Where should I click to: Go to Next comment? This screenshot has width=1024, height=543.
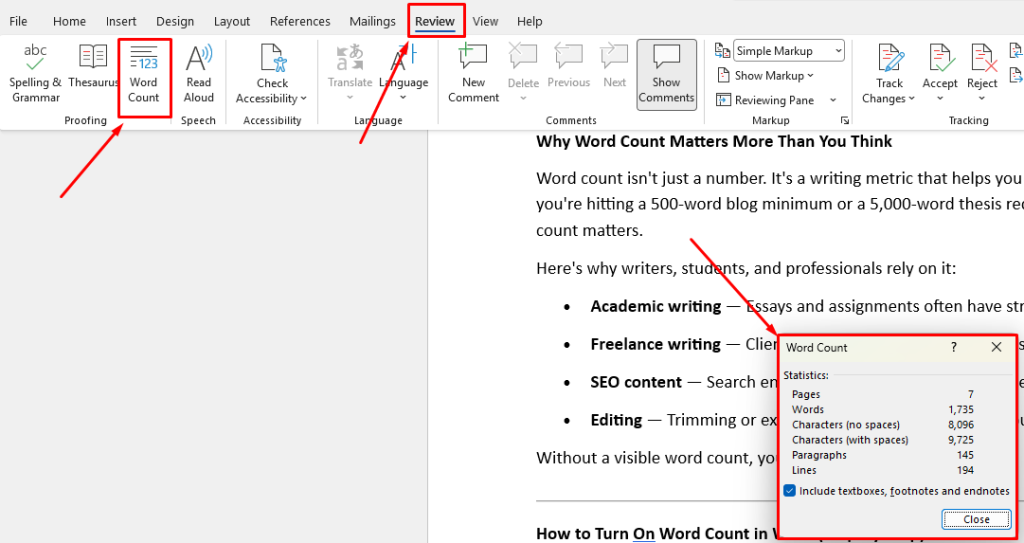pos(615,66)
